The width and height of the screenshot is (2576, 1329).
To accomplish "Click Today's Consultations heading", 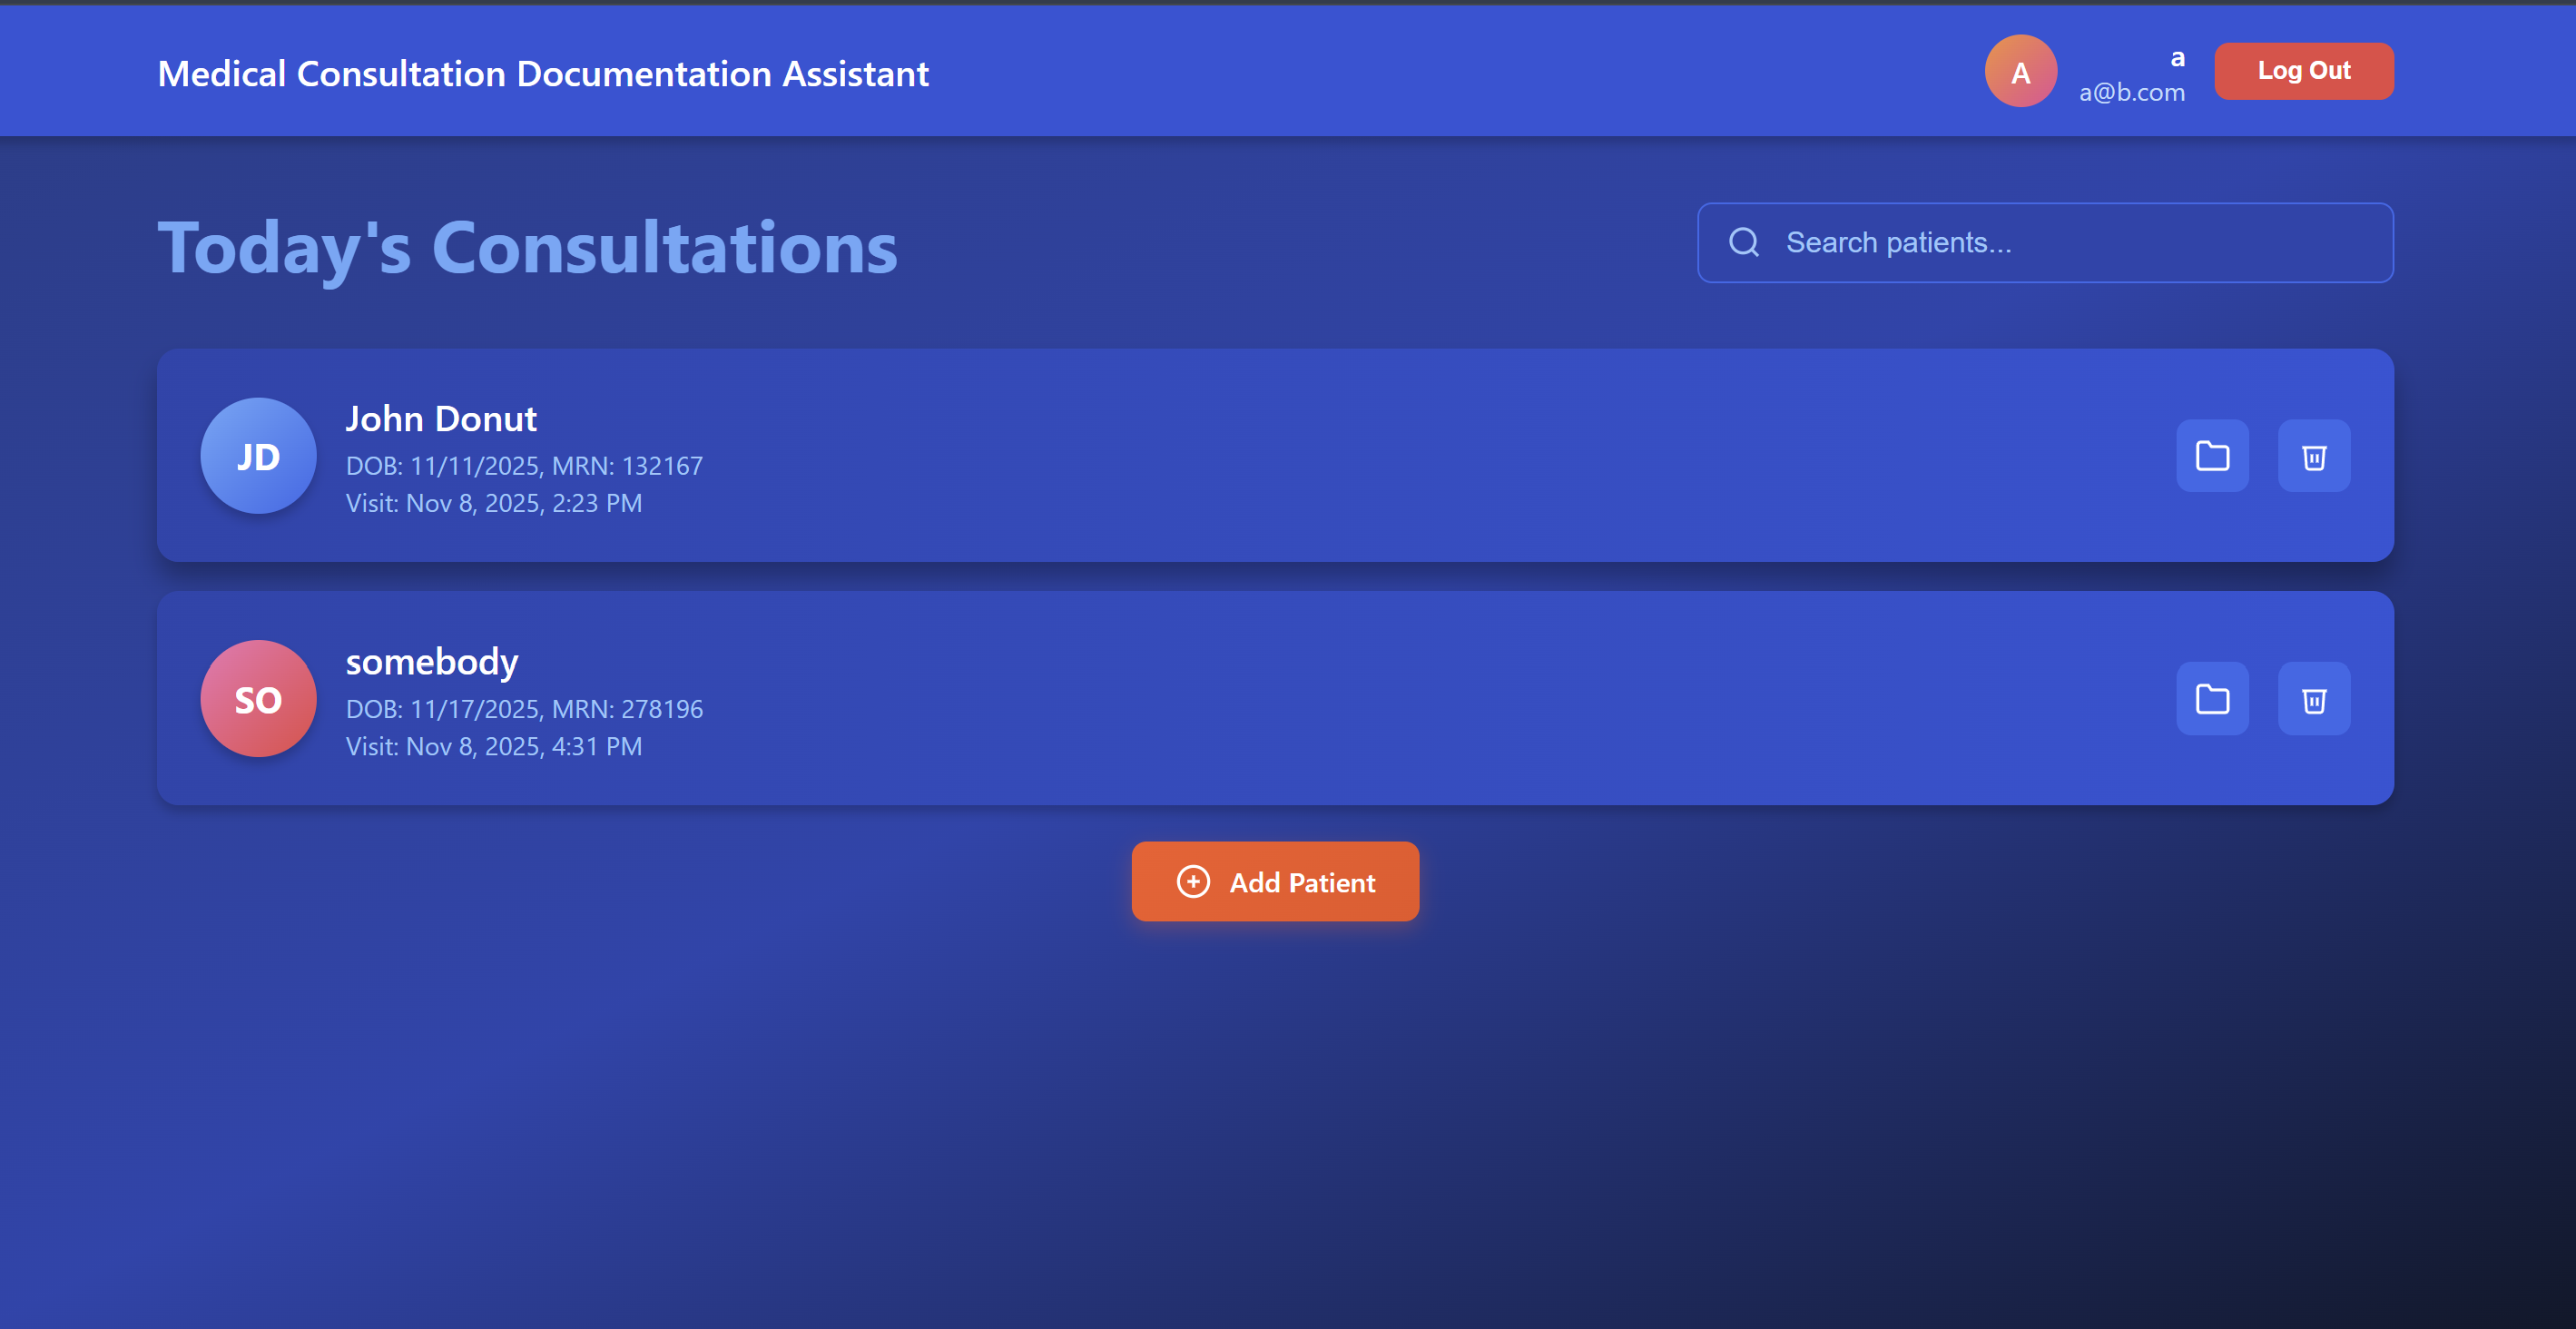I will [x=527, y=248].
